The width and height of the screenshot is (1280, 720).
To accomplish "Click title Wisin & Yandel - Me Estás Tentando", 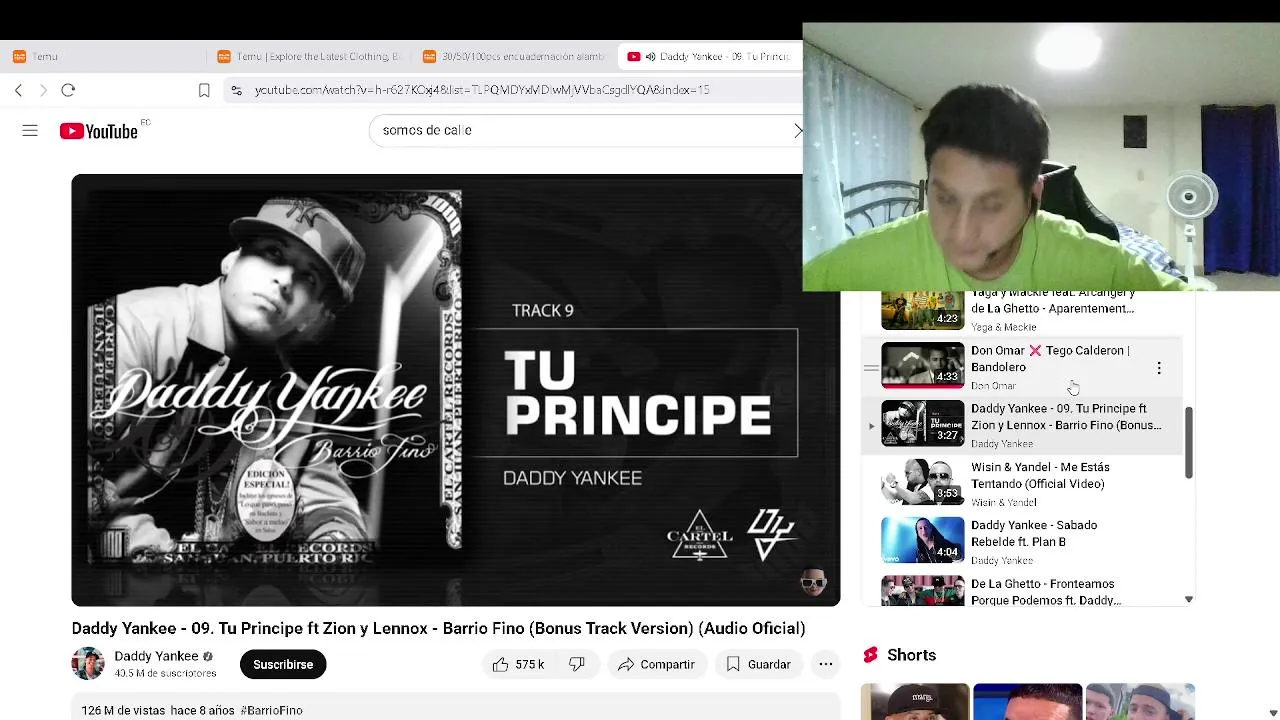I will coord(1040,475).
